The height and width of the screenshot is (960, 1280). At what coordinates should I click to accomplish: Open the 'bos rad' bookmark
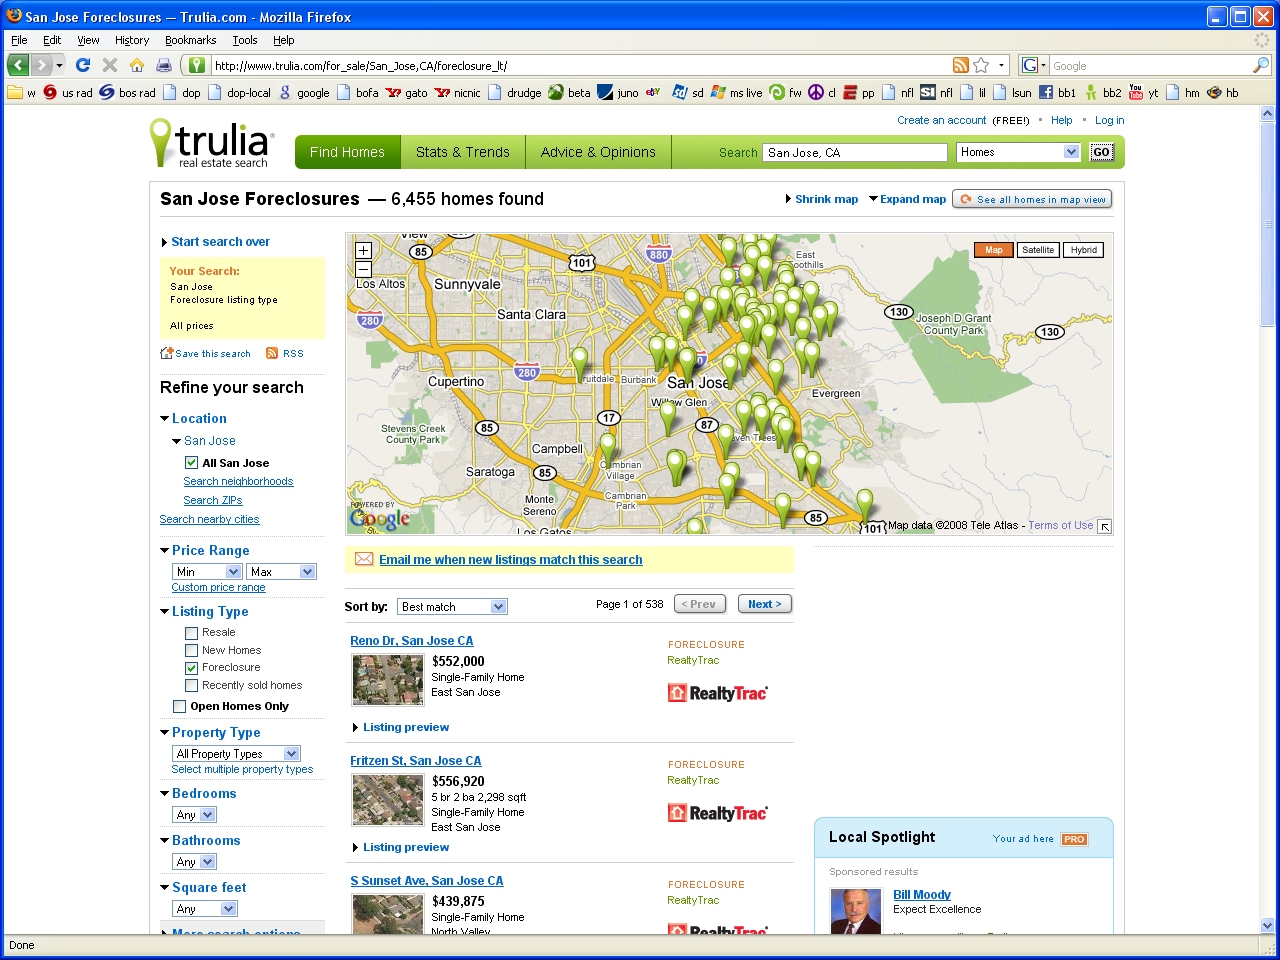point(128,92)
